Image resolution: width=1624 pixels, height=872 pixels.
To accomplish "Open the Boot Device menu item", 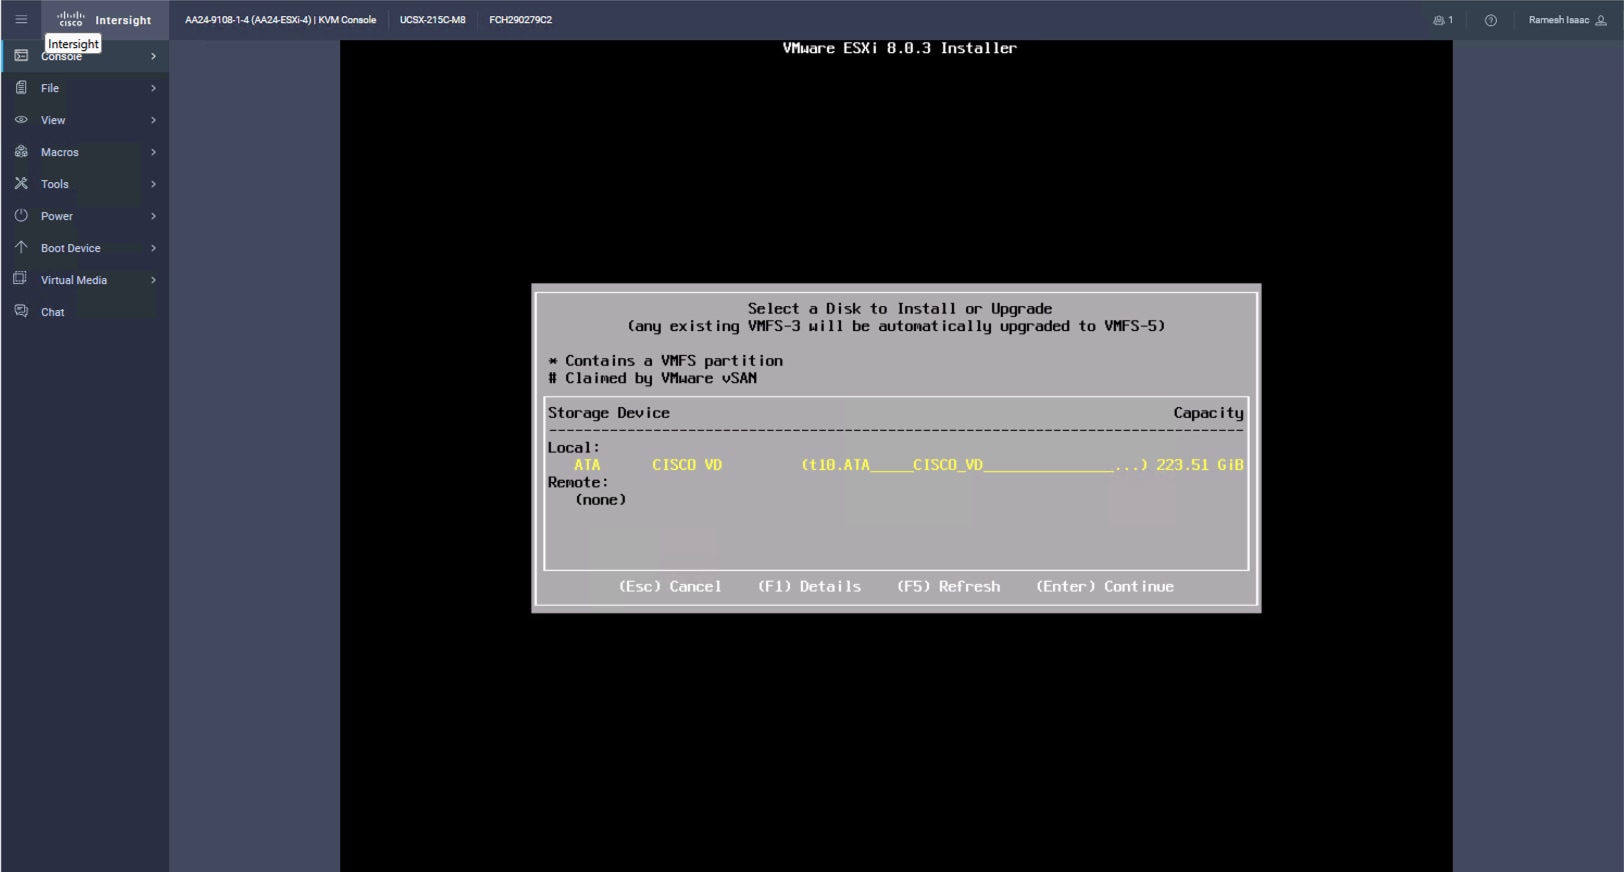I will [x=85, y=248].
